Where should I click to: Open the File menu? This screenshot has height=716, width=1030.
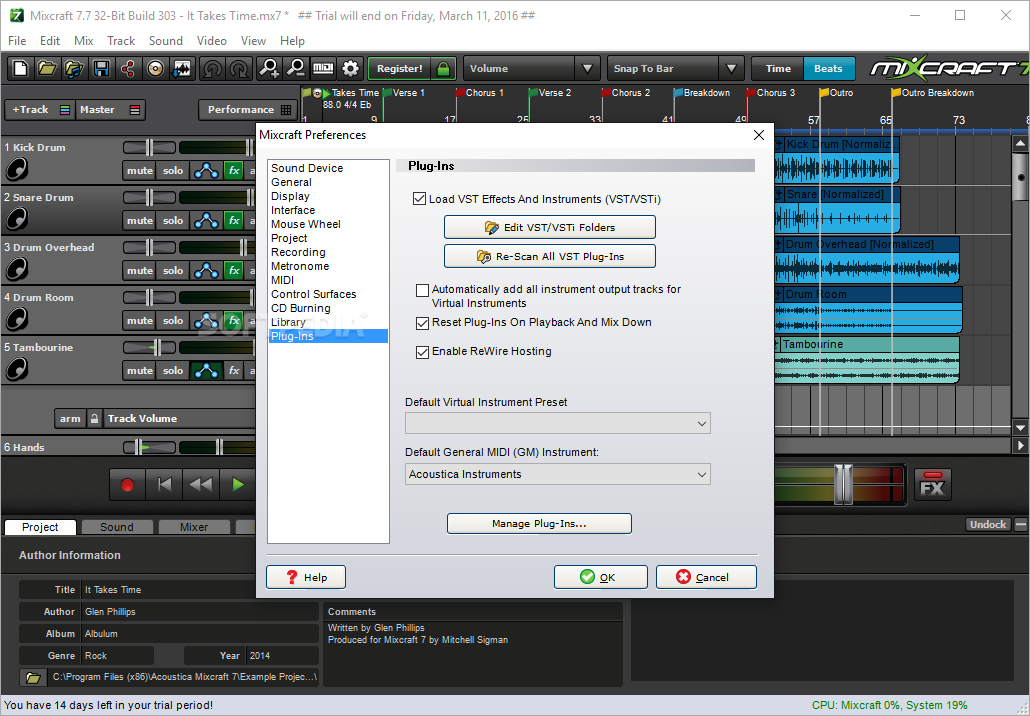[x=17, y=41]
